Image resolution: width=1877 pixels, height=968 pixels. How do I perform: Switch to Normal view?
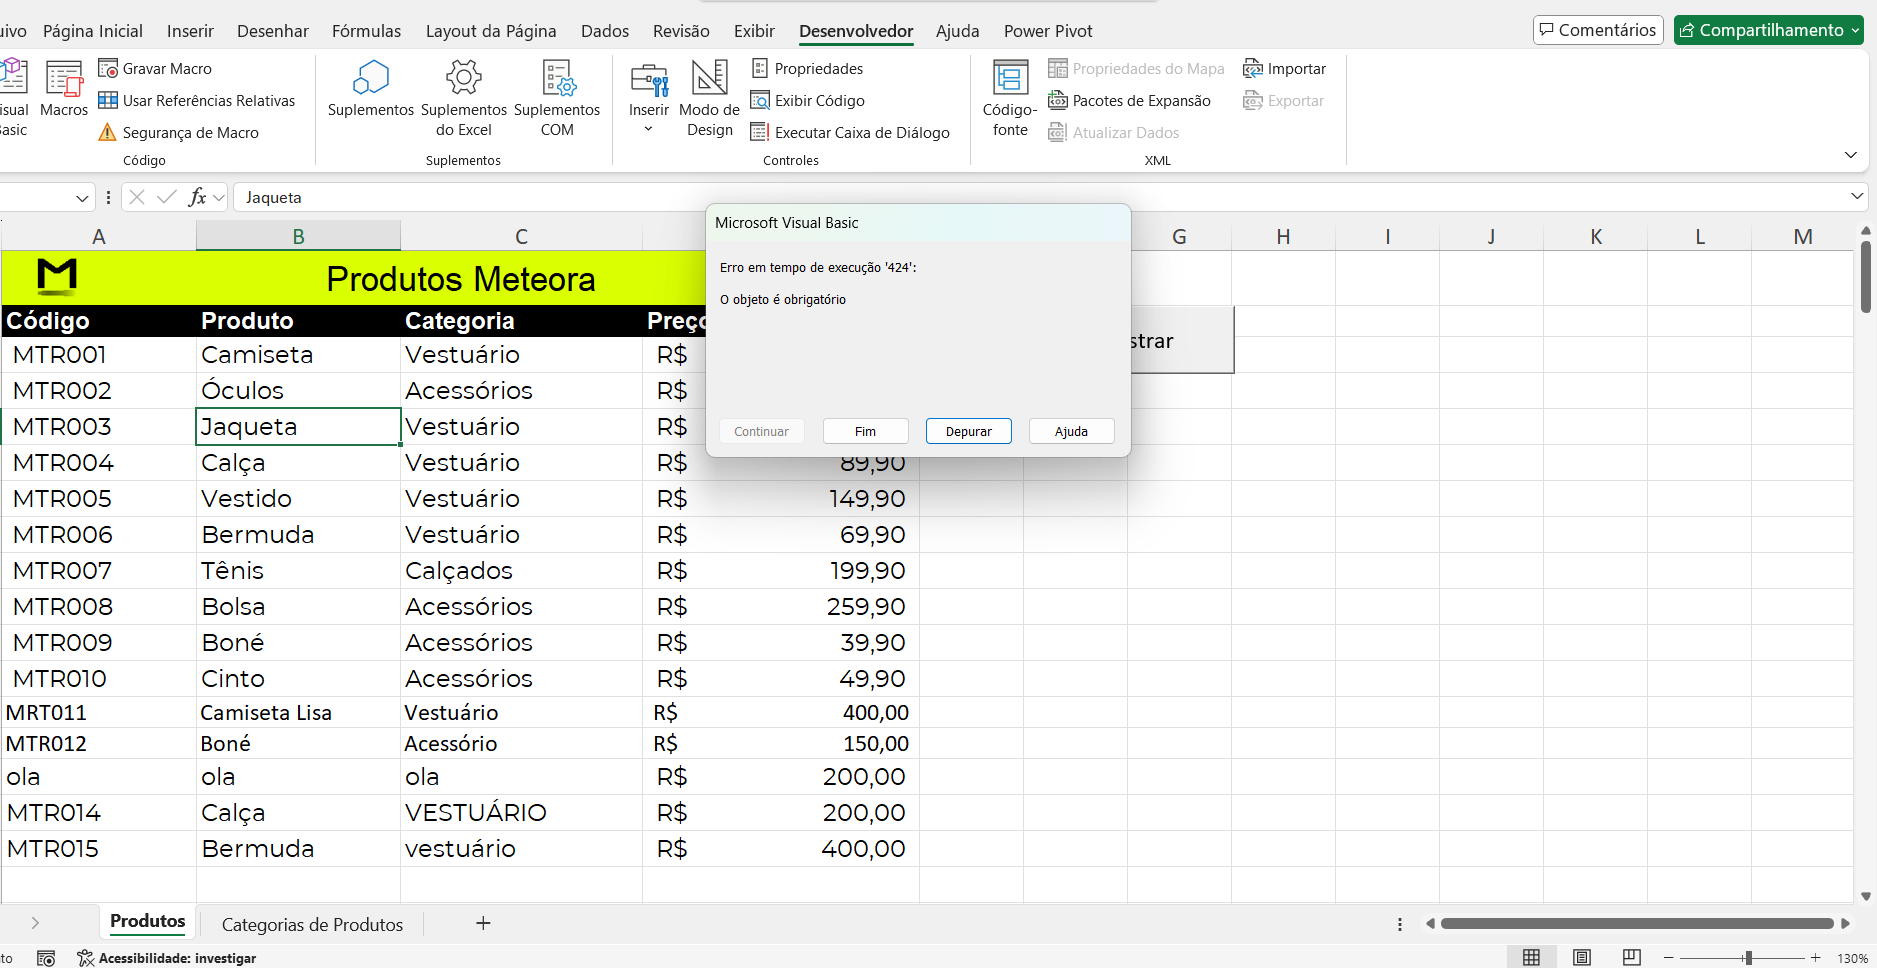coord(1531,957)
